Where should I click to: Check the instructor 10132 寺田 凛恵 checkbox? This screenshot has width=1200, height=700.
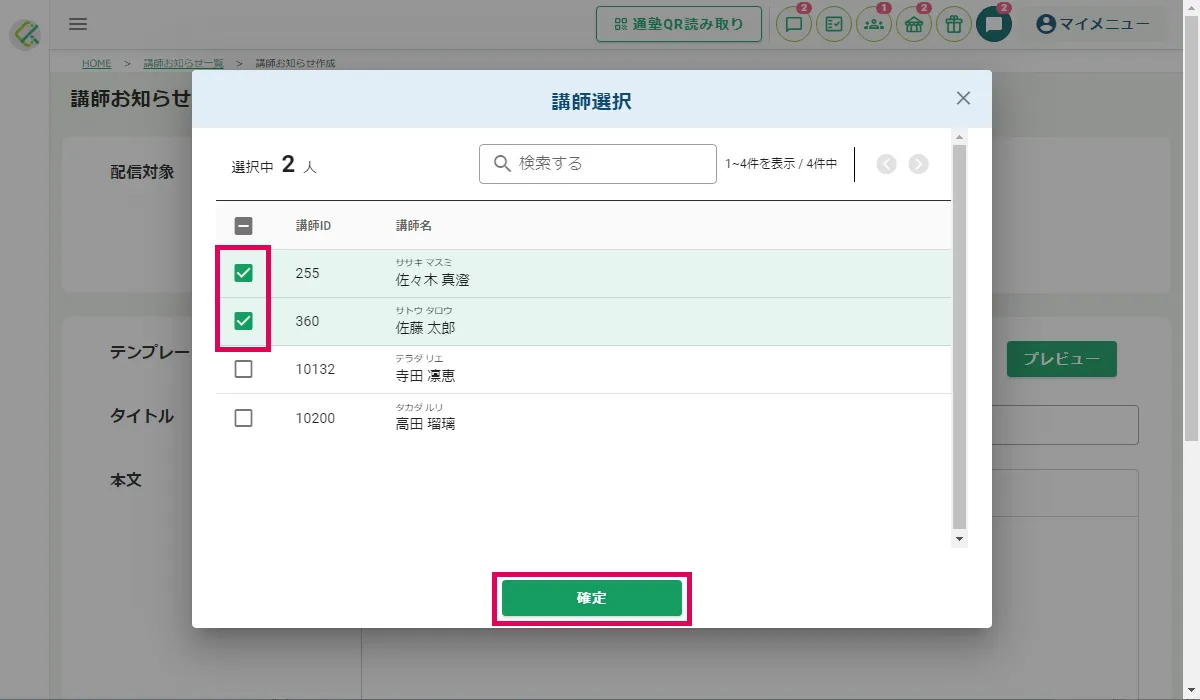coord(243,369)
